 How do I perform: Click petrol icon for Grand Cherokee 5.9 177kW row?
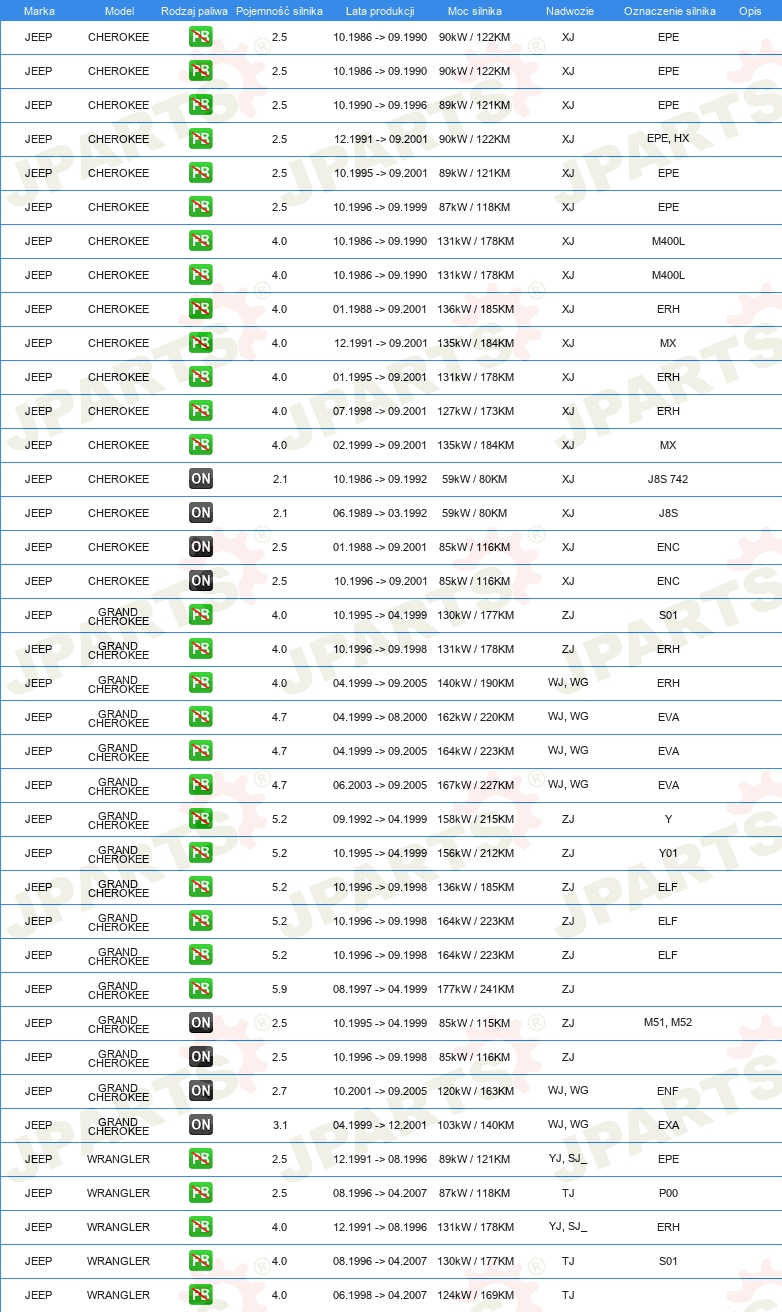(200, 989)
